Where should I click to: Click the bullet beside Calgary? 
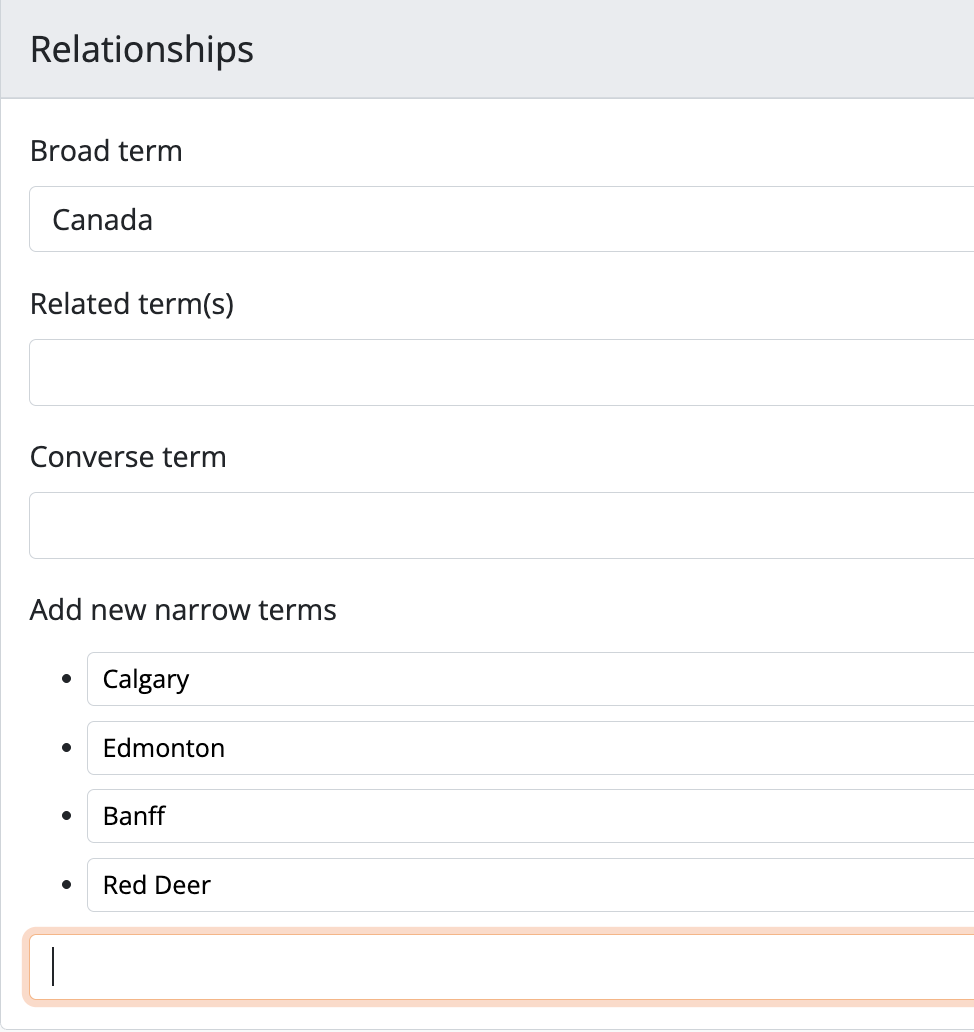(67, 679)
